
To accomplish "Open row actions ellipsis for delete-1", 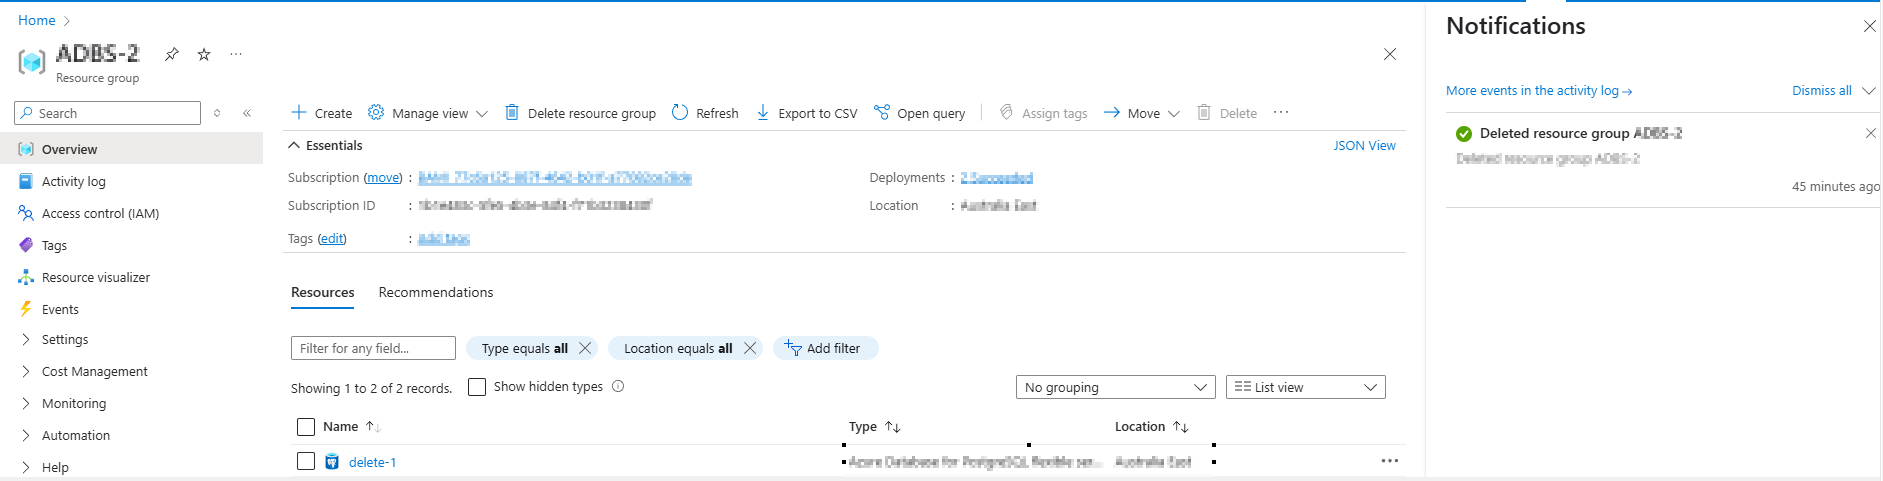I will pyautogui.click(x=1390, y=461).
